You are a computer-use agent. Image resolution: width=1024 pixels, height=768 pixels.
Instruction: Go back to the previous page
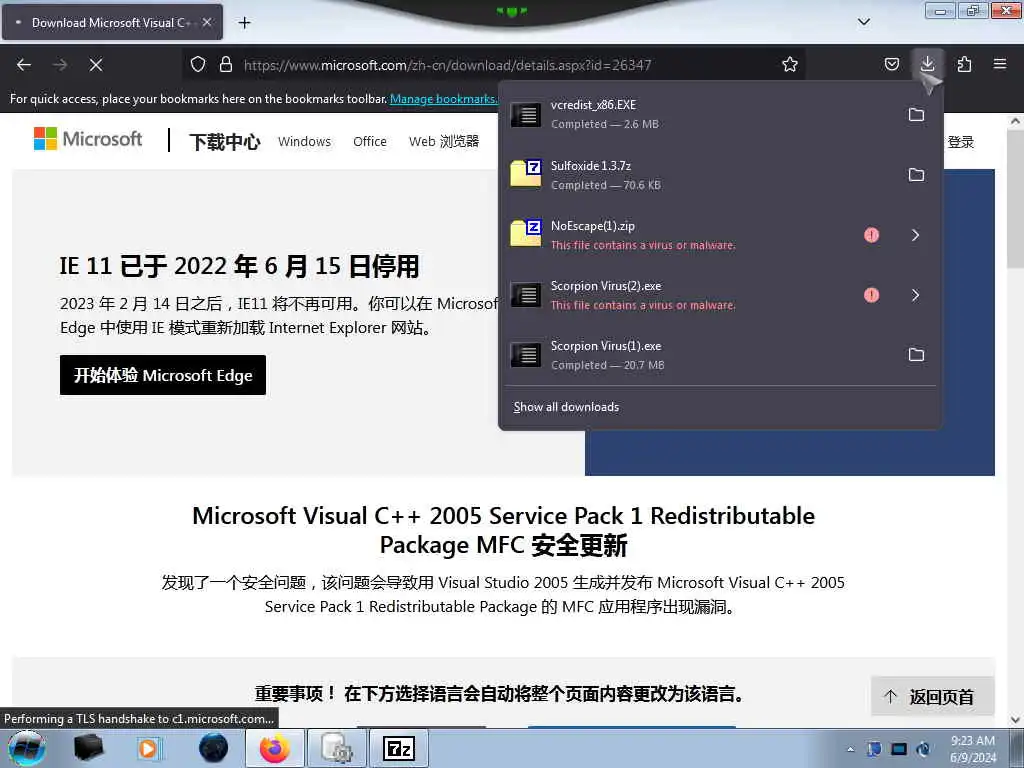(x=24, y=65)
